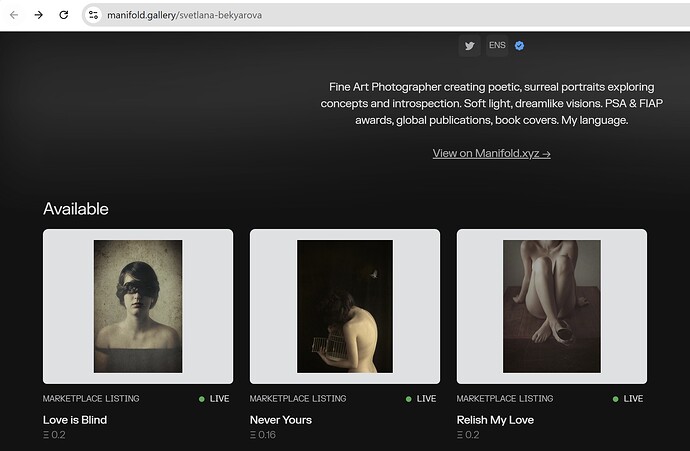This screenshot has width=690, height=451.
Task: Focus the manifold.gallery address bar
Action: [x=300, y=15]
